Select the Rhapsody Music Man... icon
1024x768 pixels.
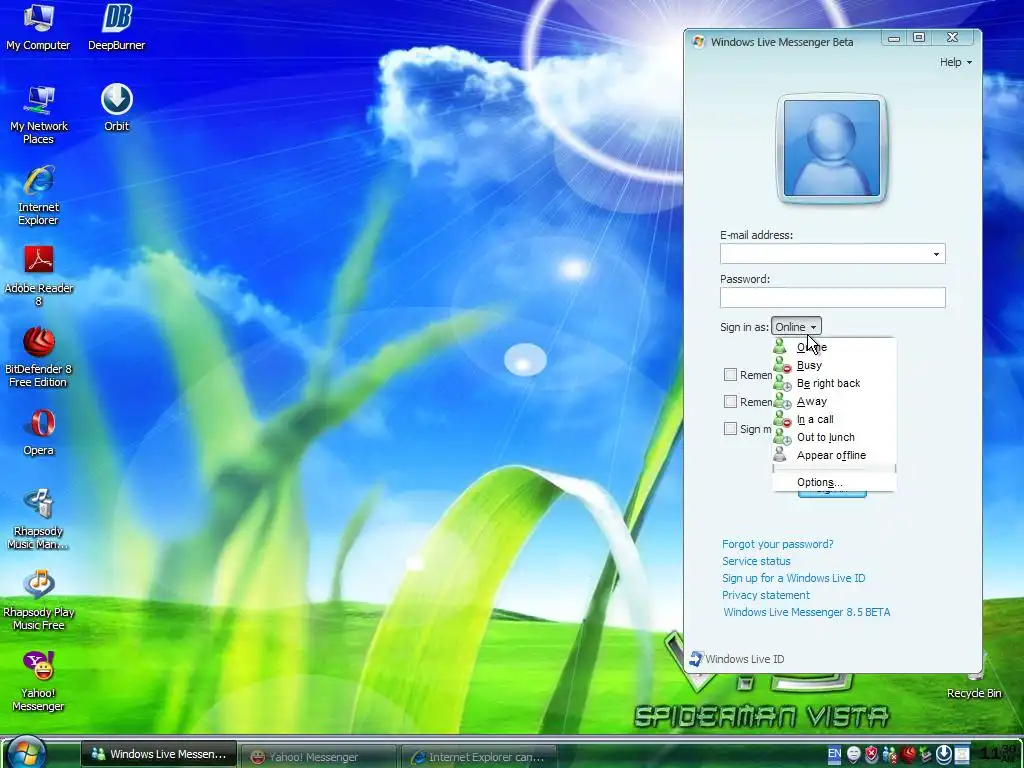[x=38, y=520]
